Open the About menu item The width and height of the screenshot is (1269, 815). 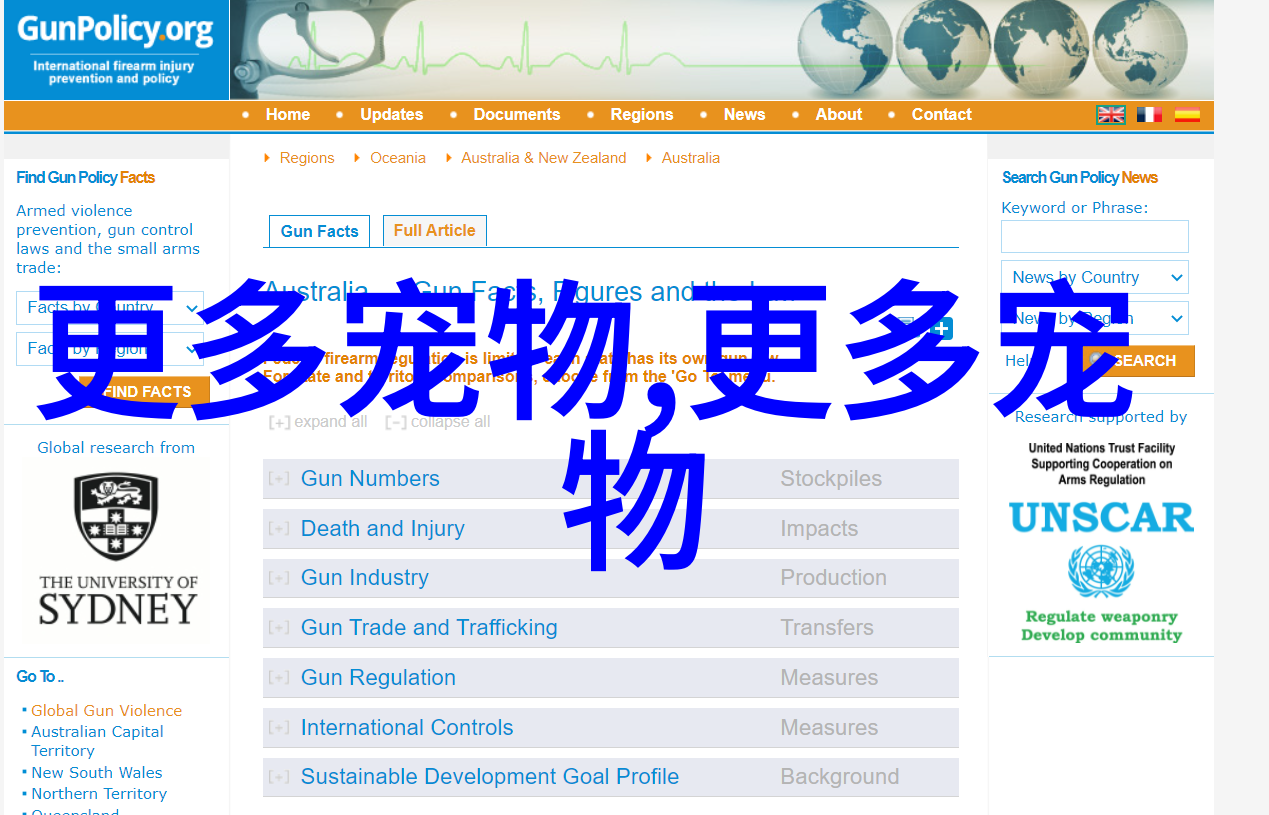click(x=839, y=115)
